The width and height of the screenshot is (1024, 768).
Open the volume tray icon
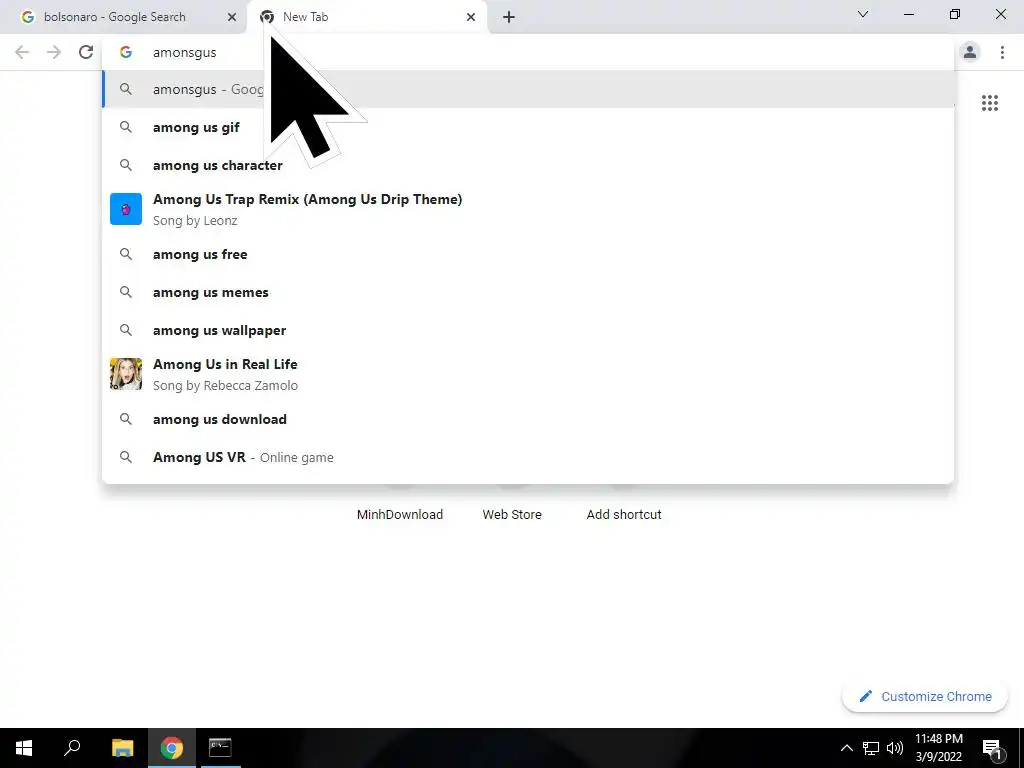tap(895, 748)
